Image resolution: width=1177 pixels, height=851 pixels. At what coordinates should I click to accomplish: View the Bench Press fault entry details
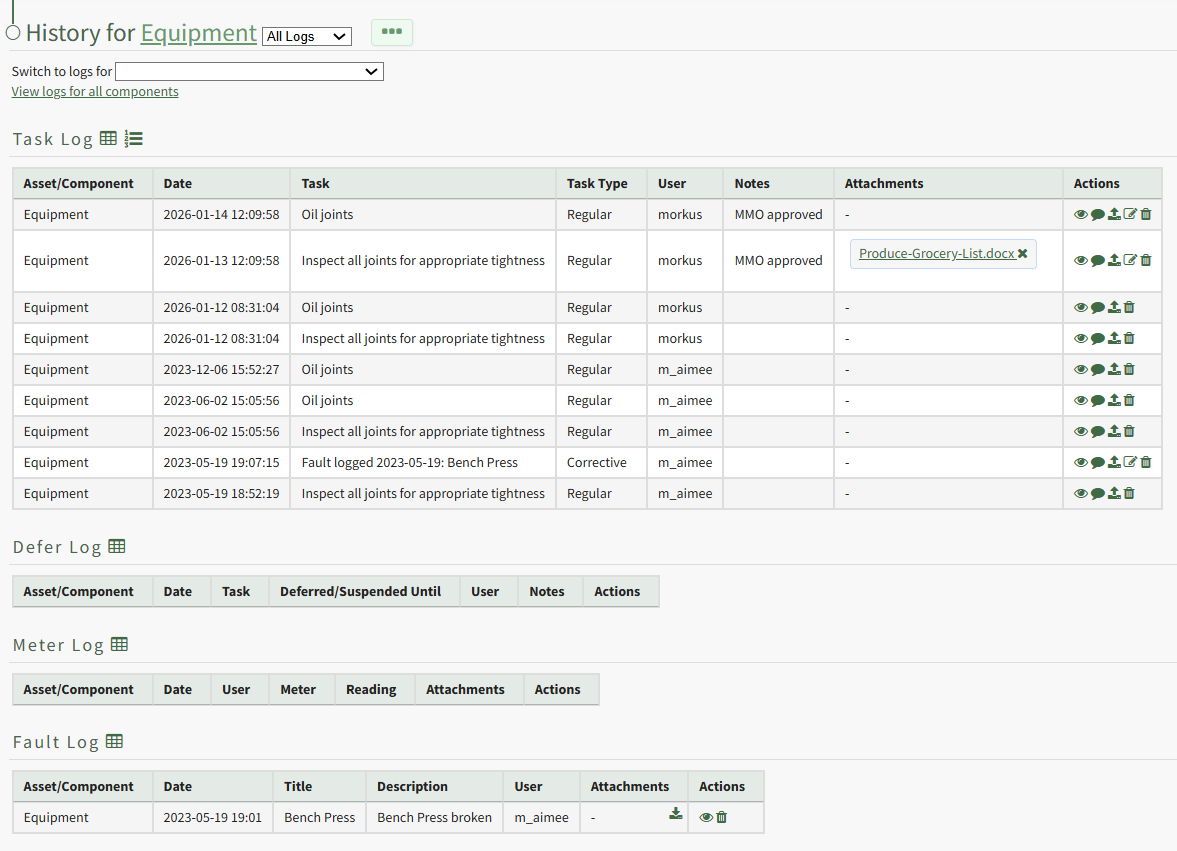pos(706,817)
